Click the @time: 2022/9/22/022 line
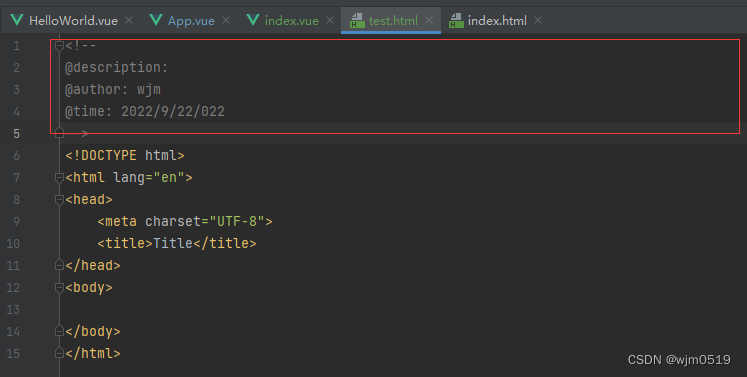Viewport: 747px width, 377px height. click(145, 112)
